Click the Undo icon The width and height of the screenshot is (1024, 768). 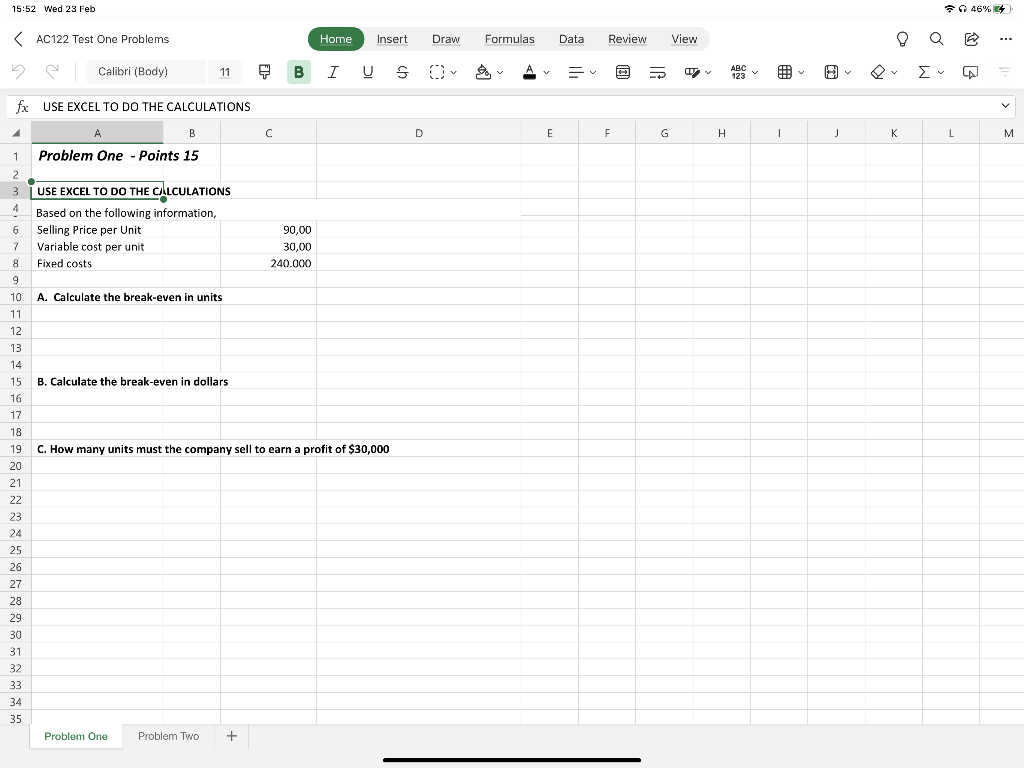18,71
